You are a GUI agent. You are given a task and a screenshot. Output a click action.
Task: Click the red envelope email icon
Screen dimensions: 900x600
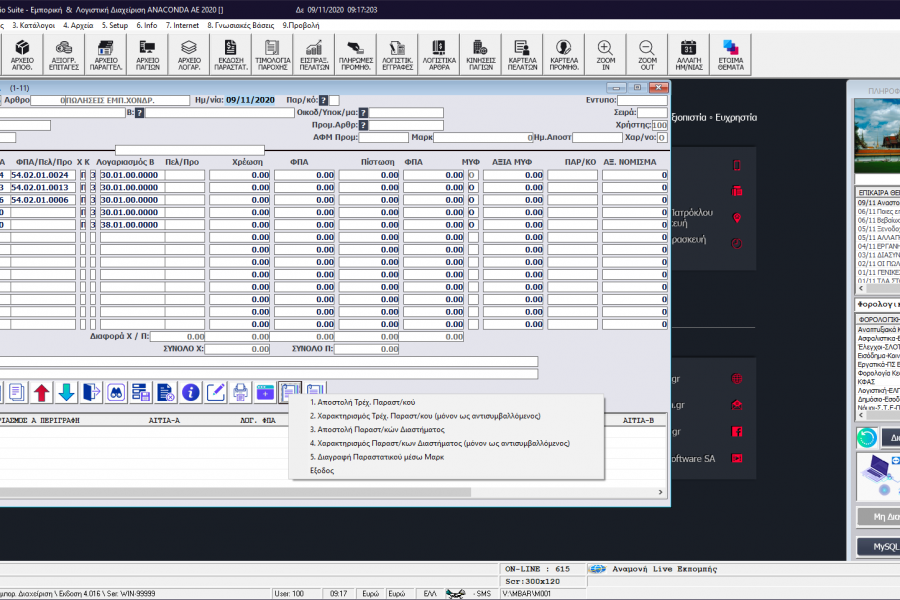[737, 405]
